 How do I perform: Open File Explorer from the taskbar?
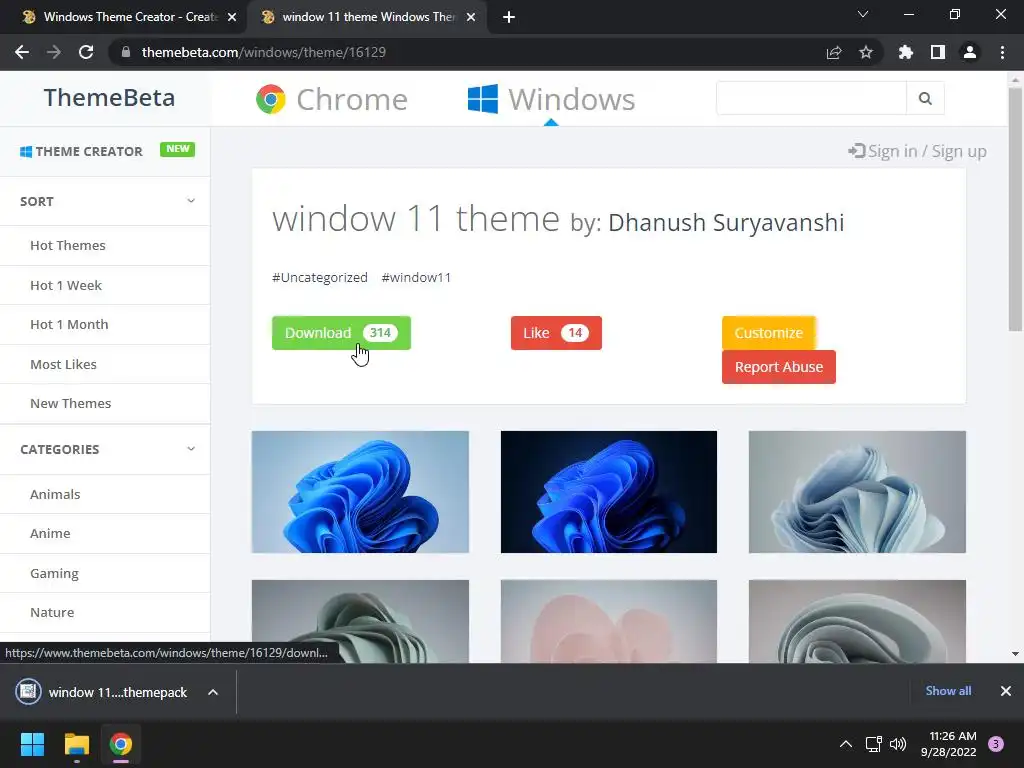pos(76,744)
